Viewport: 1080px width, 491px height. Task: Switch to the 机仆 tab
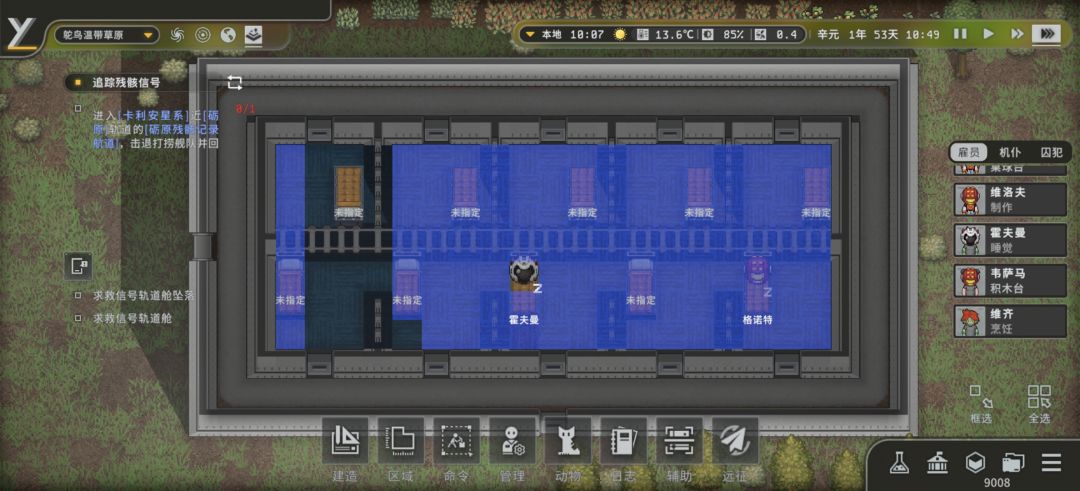[x=1010, y=153]
